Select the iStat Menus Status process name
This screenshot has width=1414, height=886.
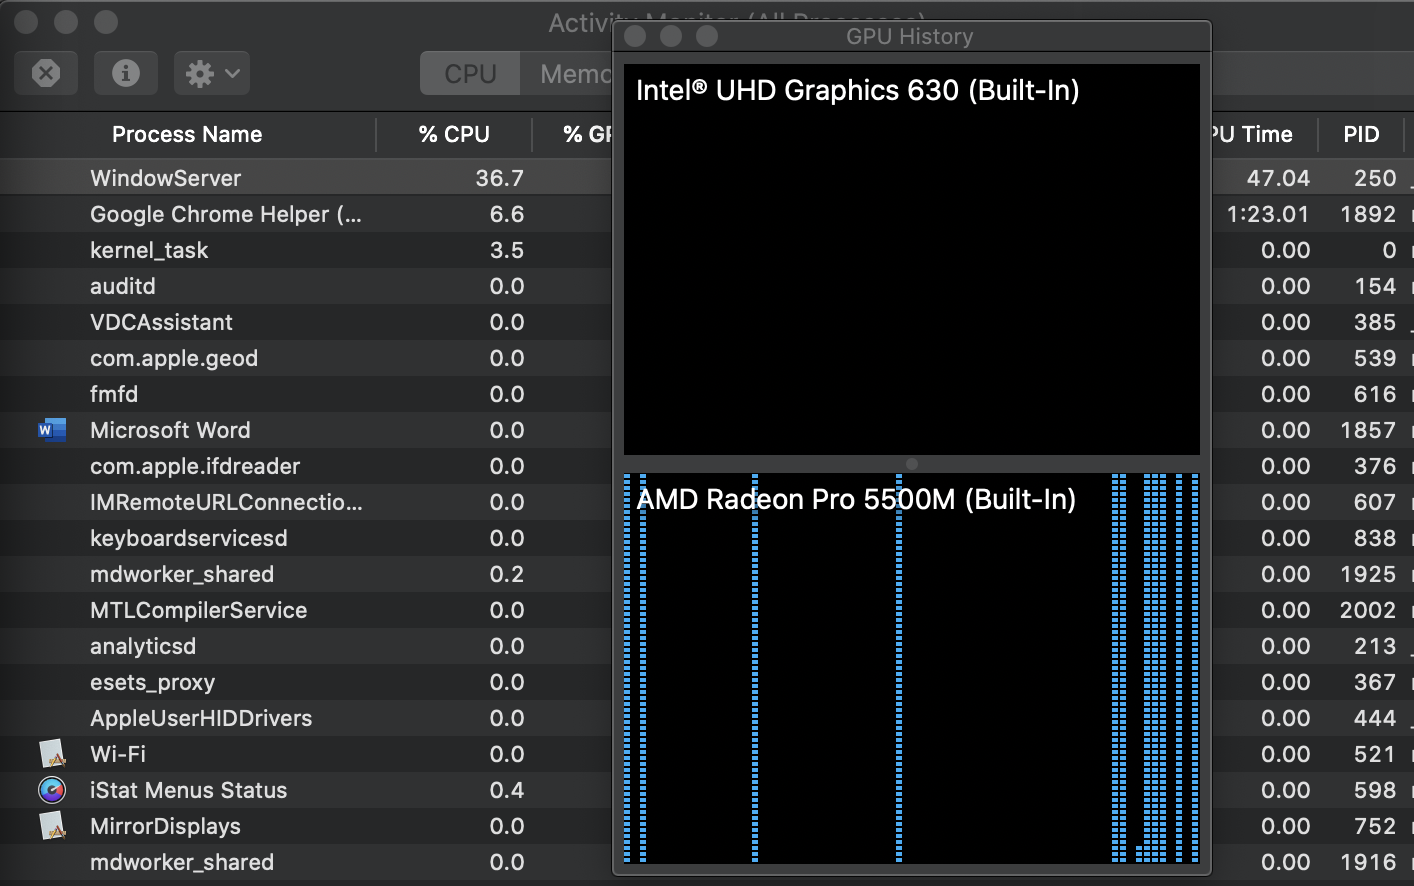tap(189, 790)
